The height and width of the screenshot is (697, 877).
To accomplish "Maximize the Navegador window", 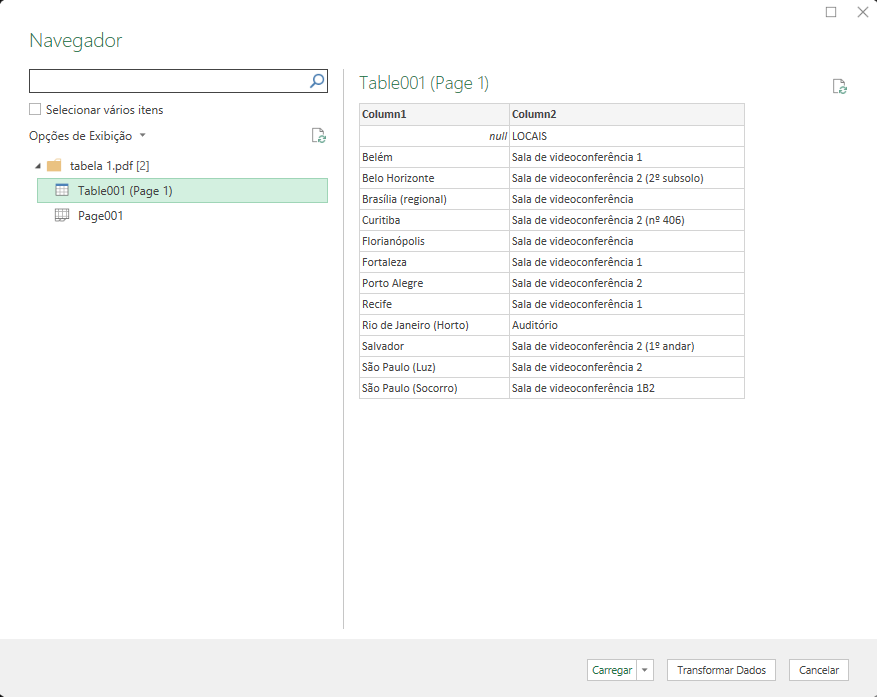I will click(x=831, y=12).
